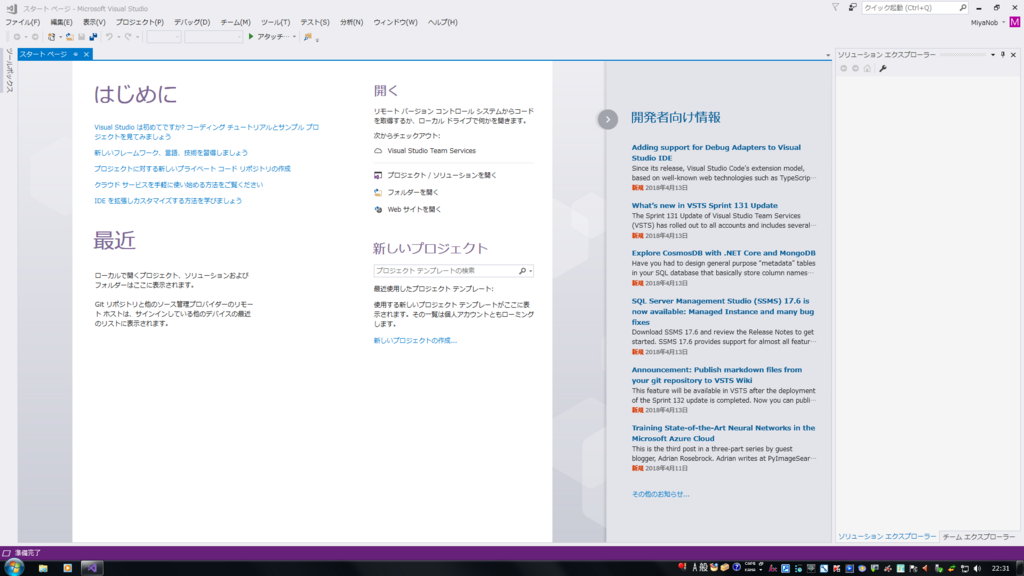Click the open folder icon
The image size is (1024, 576).
[x=378, y=193]
